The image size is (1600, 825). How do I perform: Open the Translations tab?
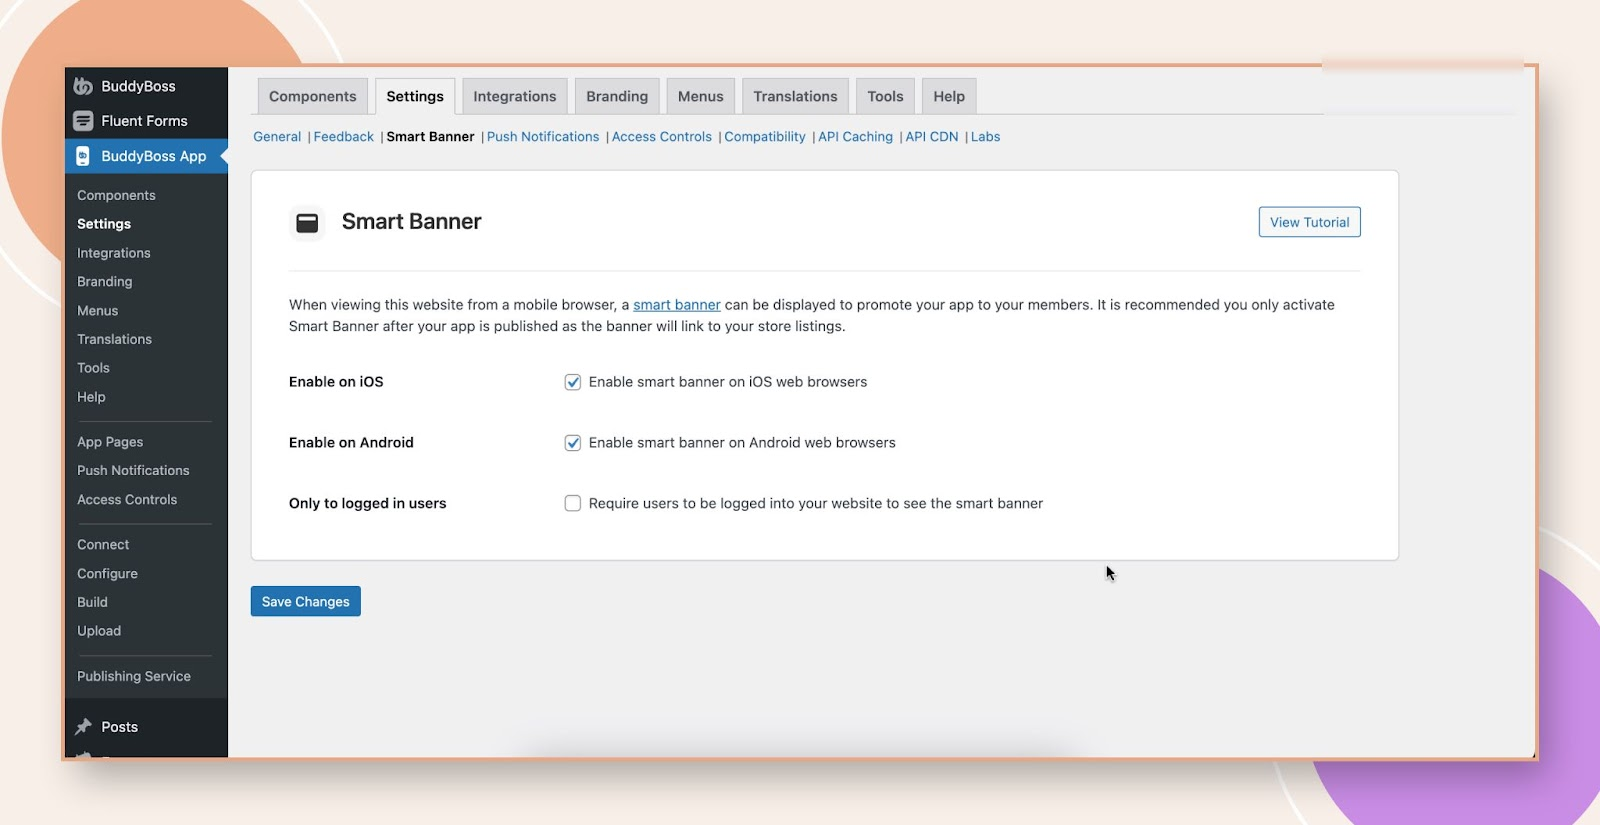[795, 96]
